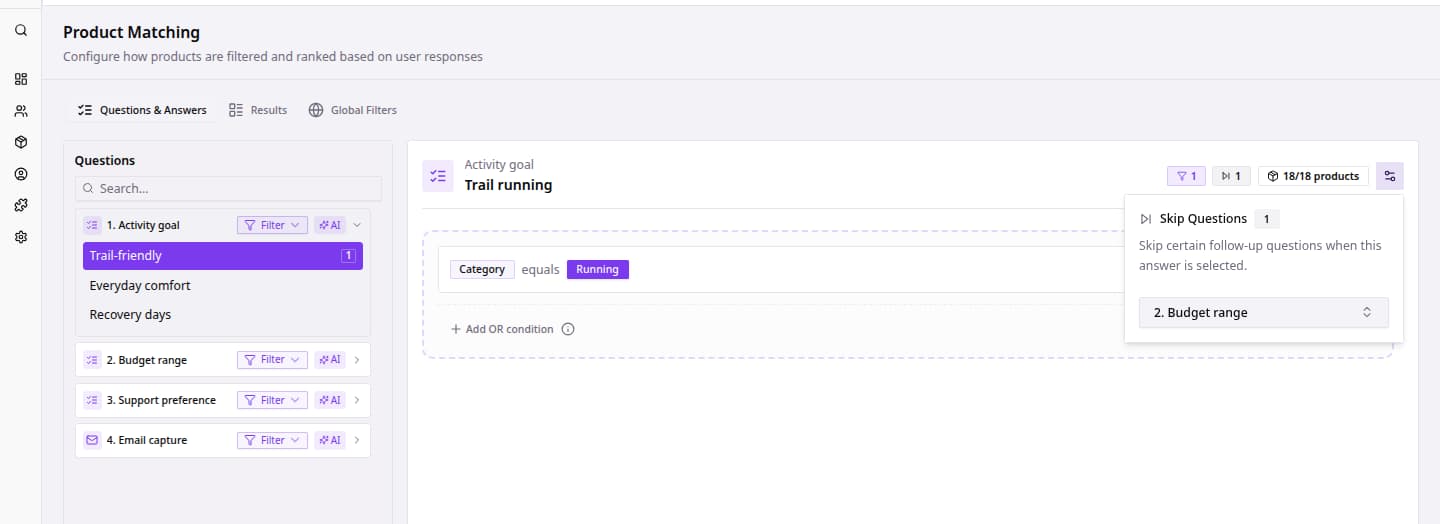The image size is (1440, 524).
Task: Open the products box icon in sidebar
Action: point(21,142)
